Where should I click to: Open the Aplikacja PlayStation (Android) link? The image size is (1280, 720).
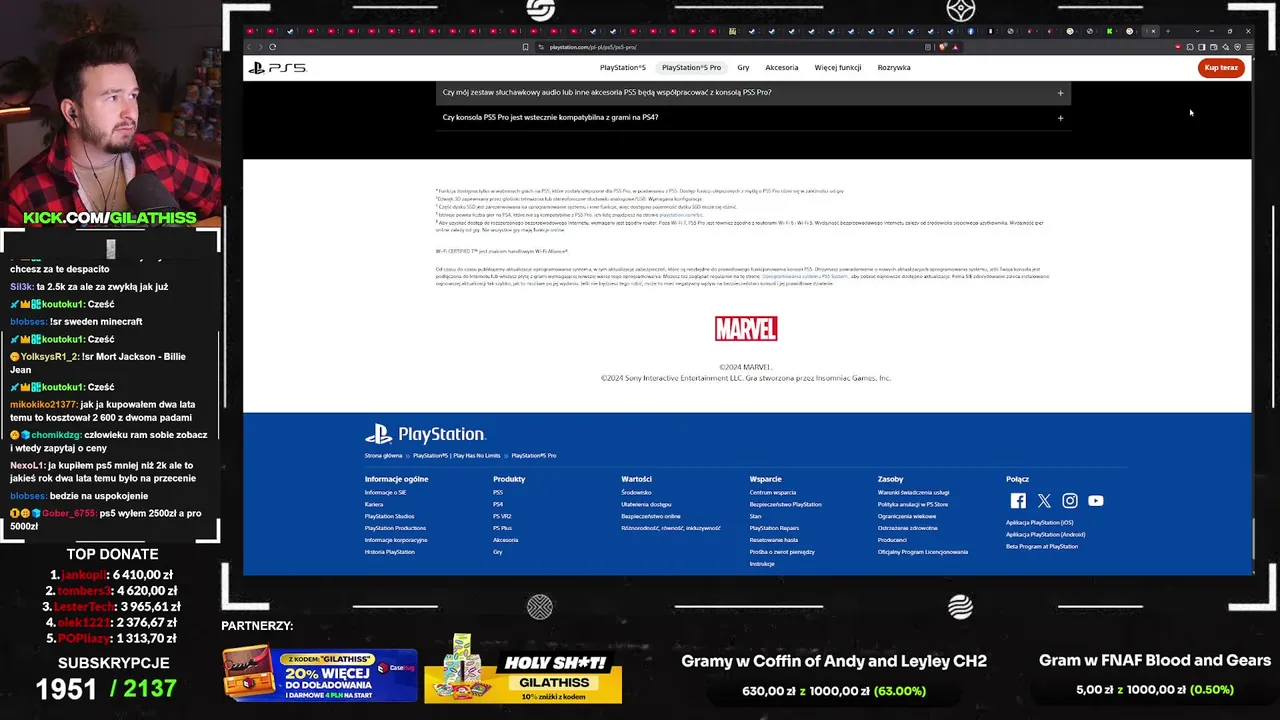1046,535
